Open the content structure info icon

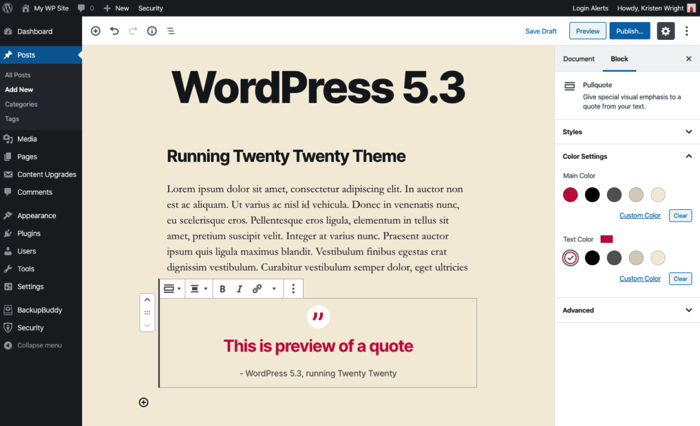pyautogui.click(x=152, y=31)
